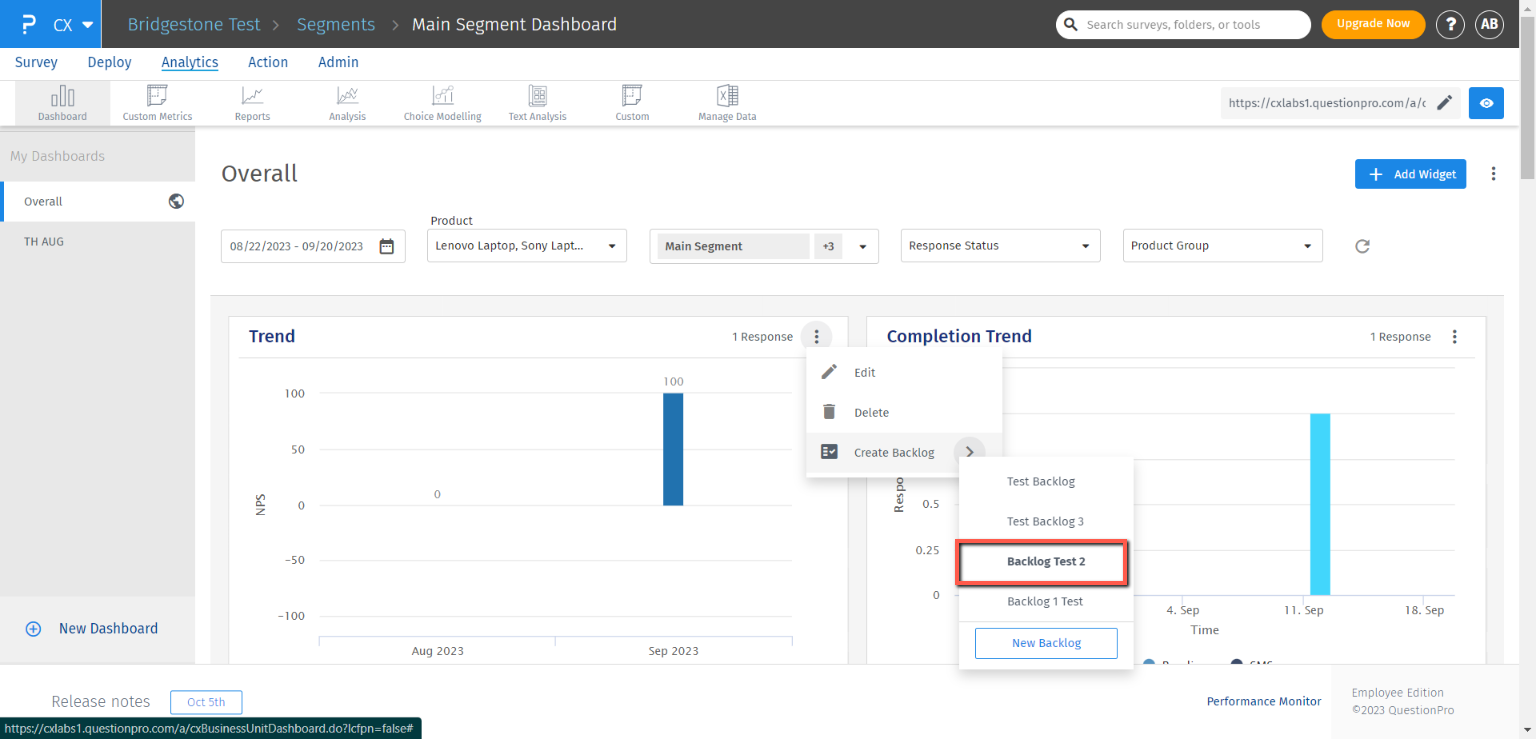Open the Custom Metrics toolbar icon
The height and width of the screenshot is (739, 1536).
(157, 103)
